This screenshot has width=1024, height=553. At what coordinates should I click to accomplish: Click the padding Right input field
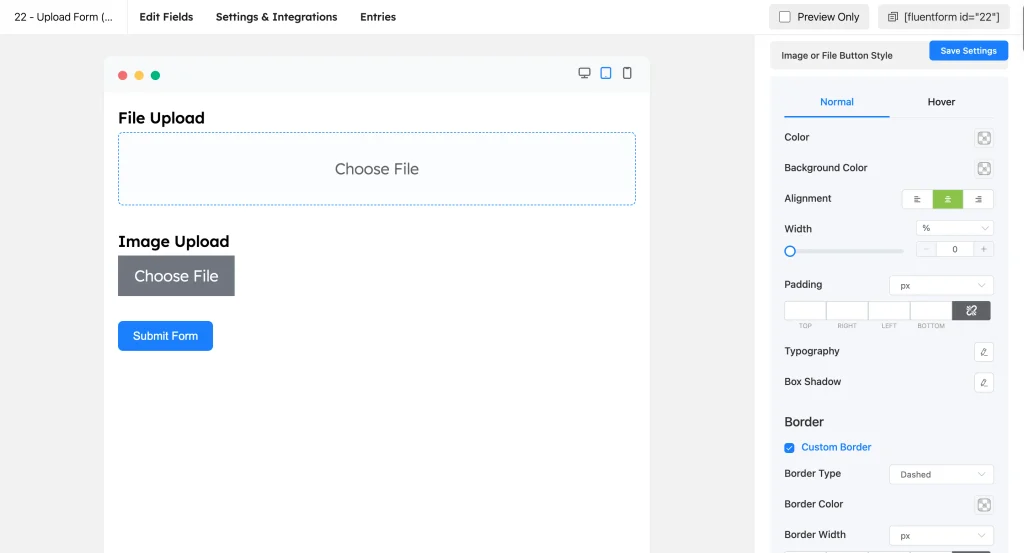(847, 311)
